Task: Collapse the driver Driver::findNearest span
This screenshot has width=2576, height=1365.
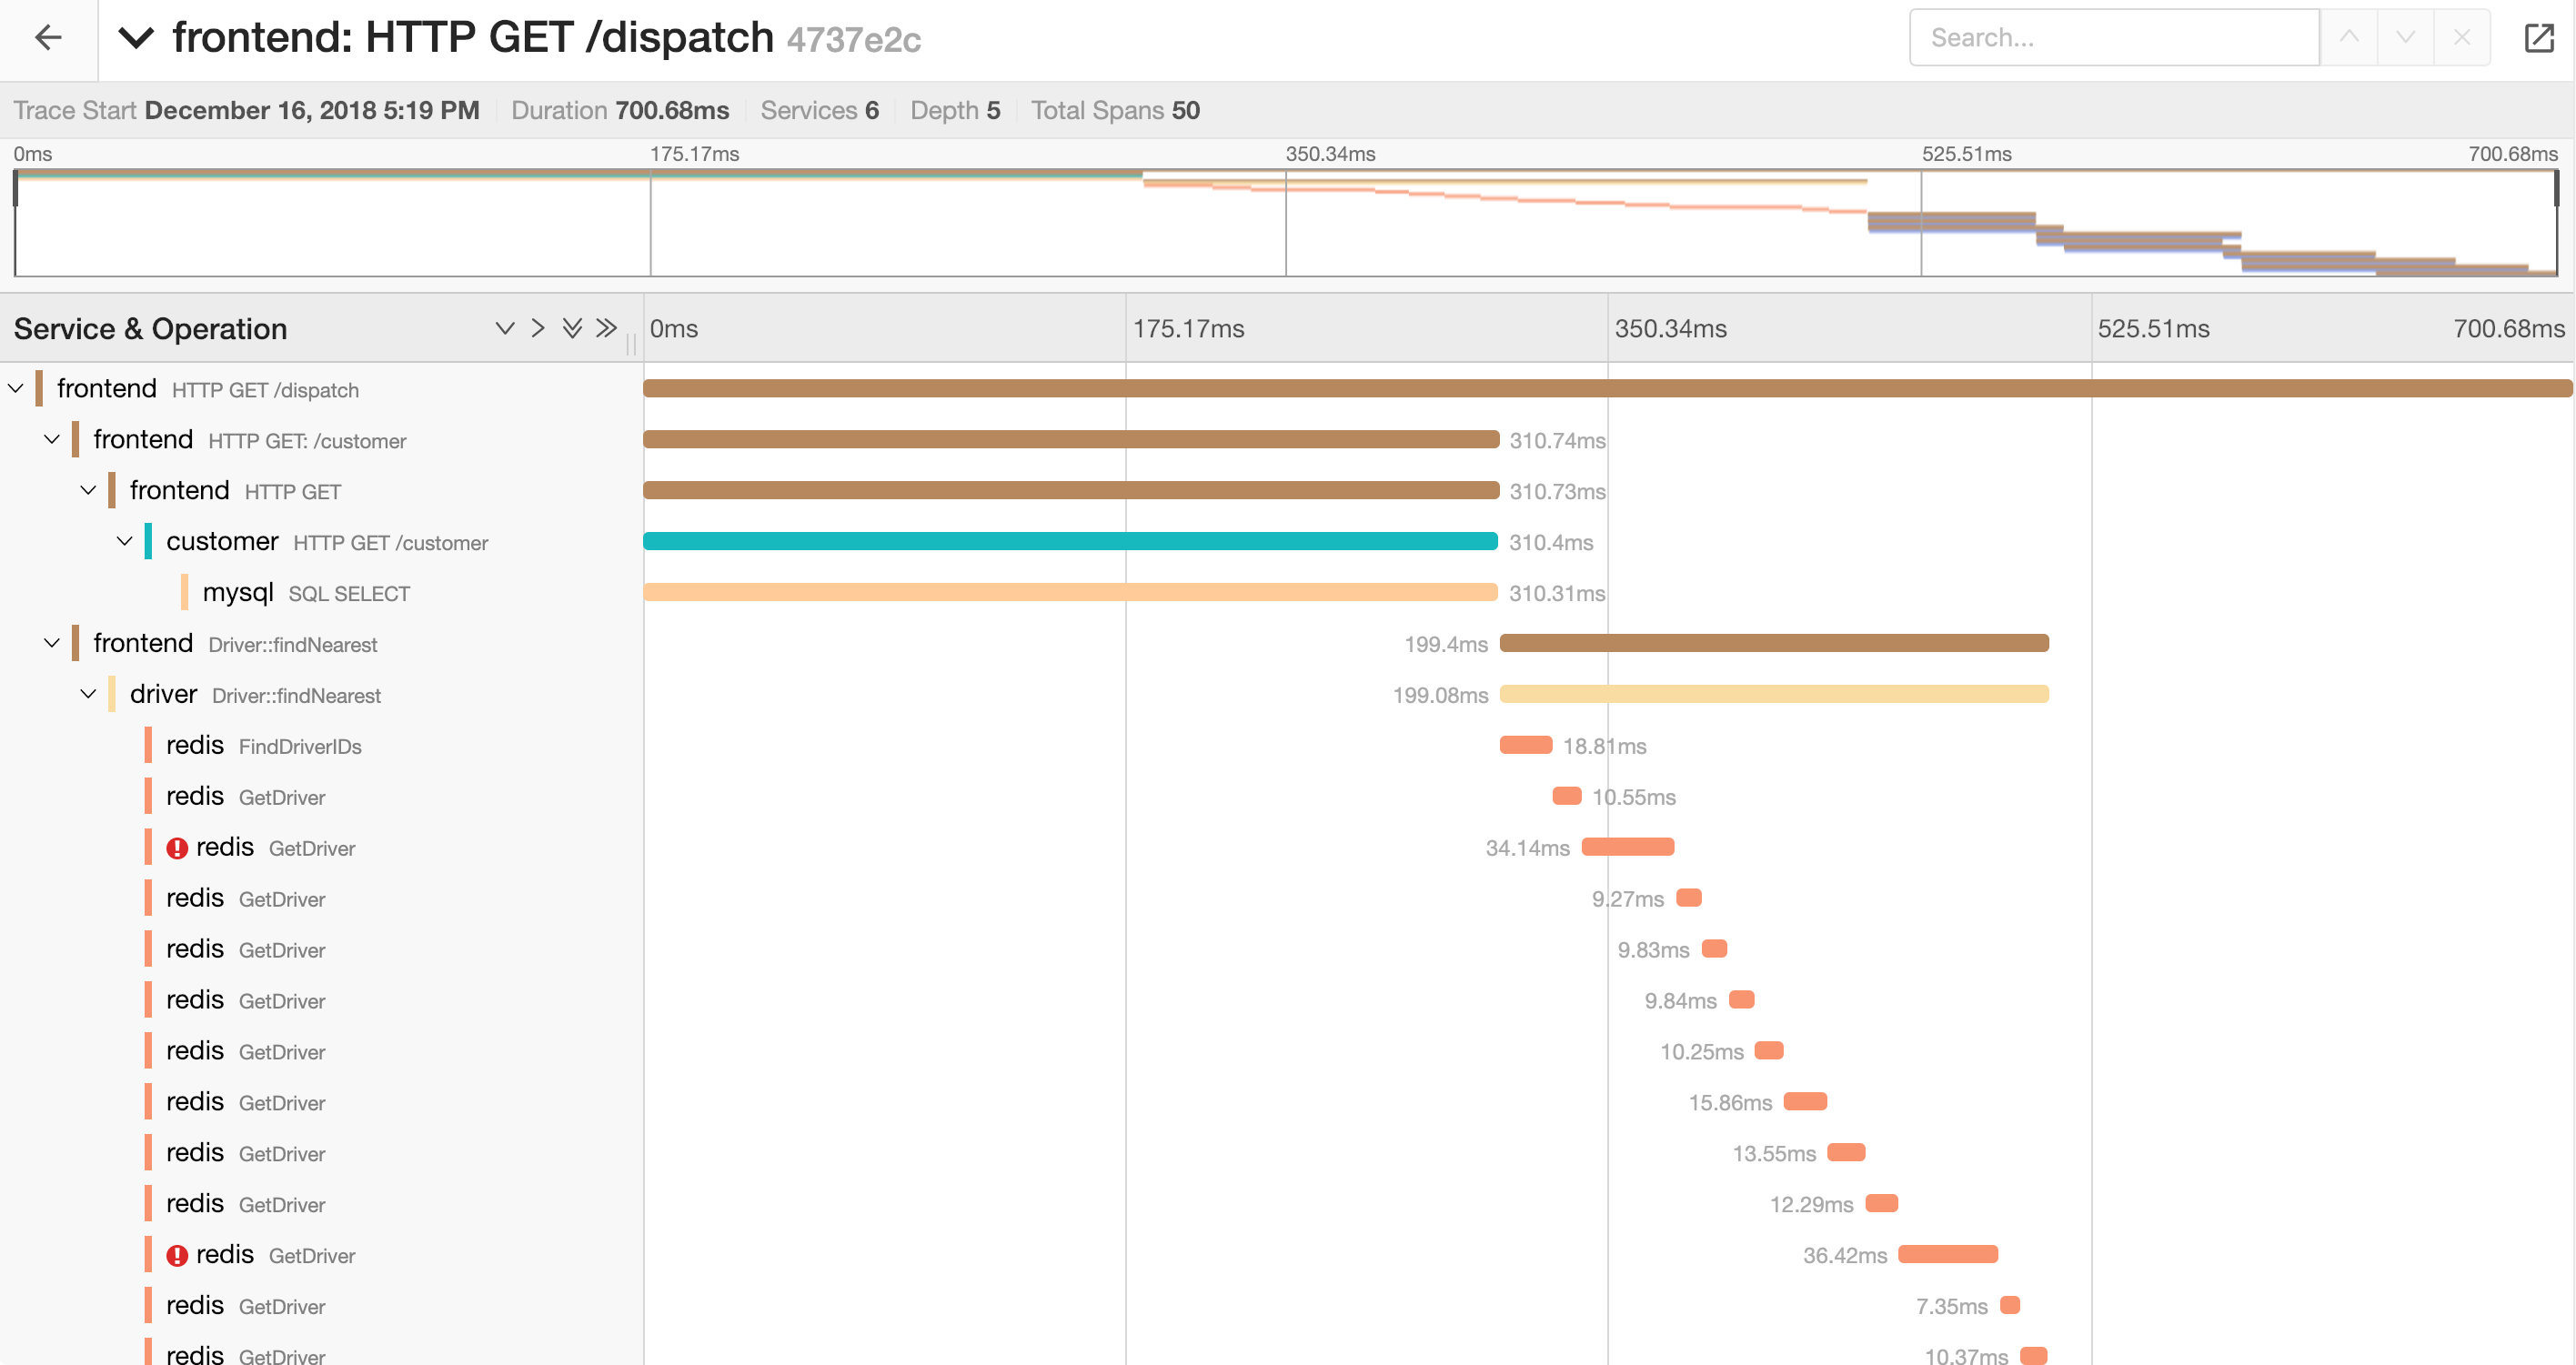Action: [x=88, y=694]
